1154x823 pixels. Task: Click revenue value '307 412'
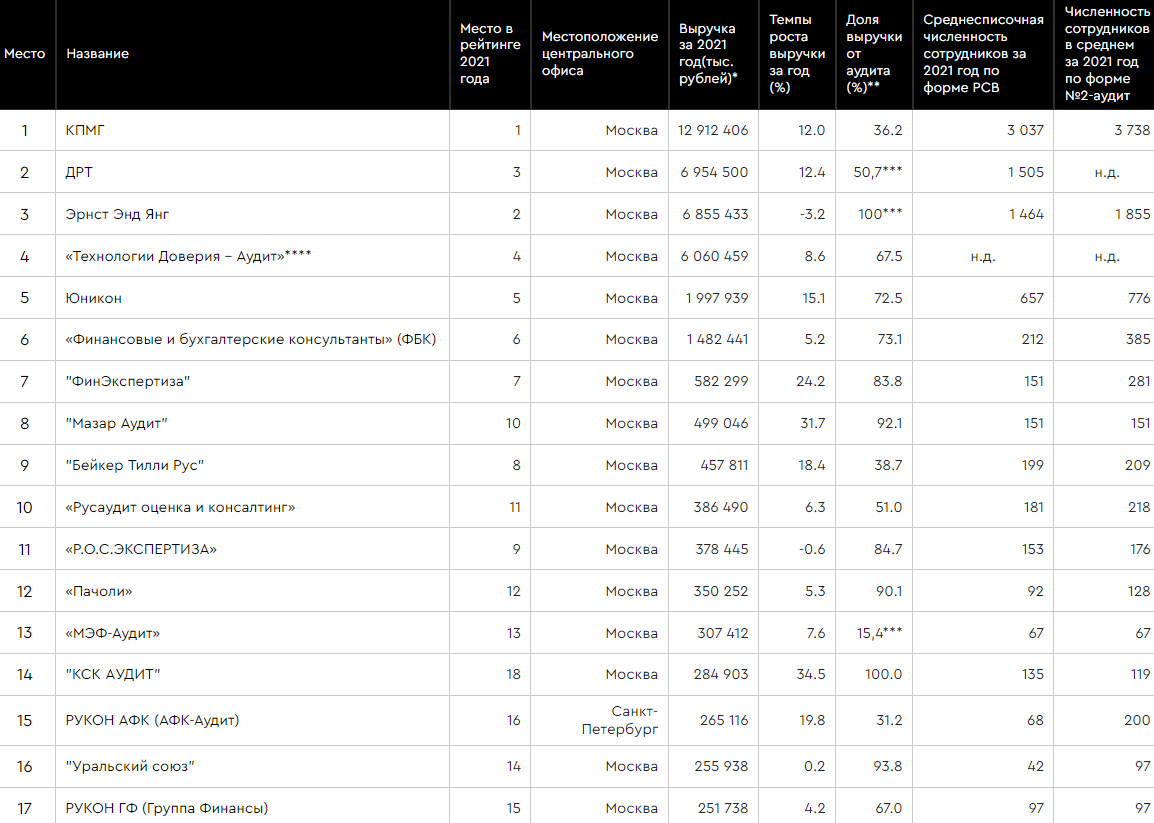[x=723, y=633]
